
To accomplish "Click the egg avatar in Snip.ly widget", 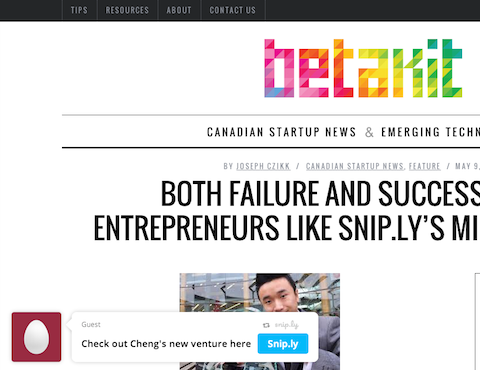I will click(36, 337).
